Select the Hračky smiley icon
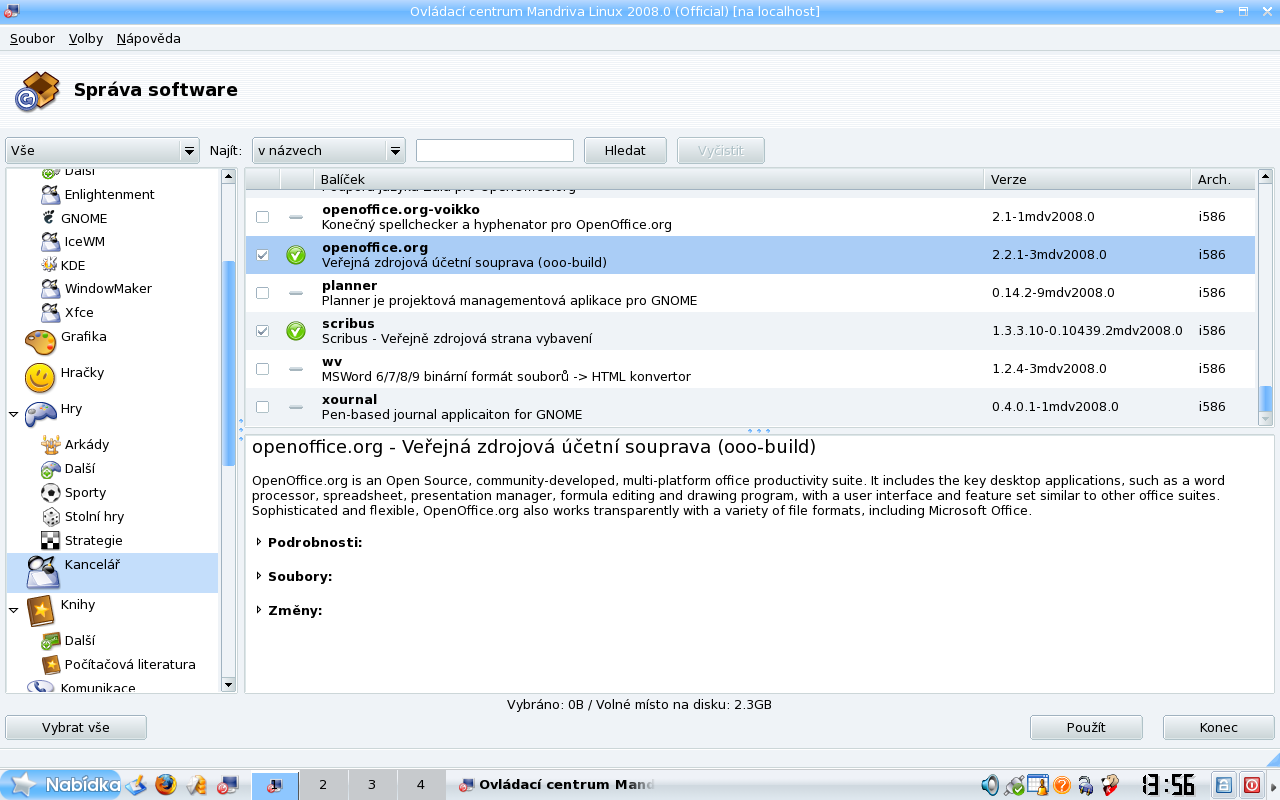 (x=40, y=377)
